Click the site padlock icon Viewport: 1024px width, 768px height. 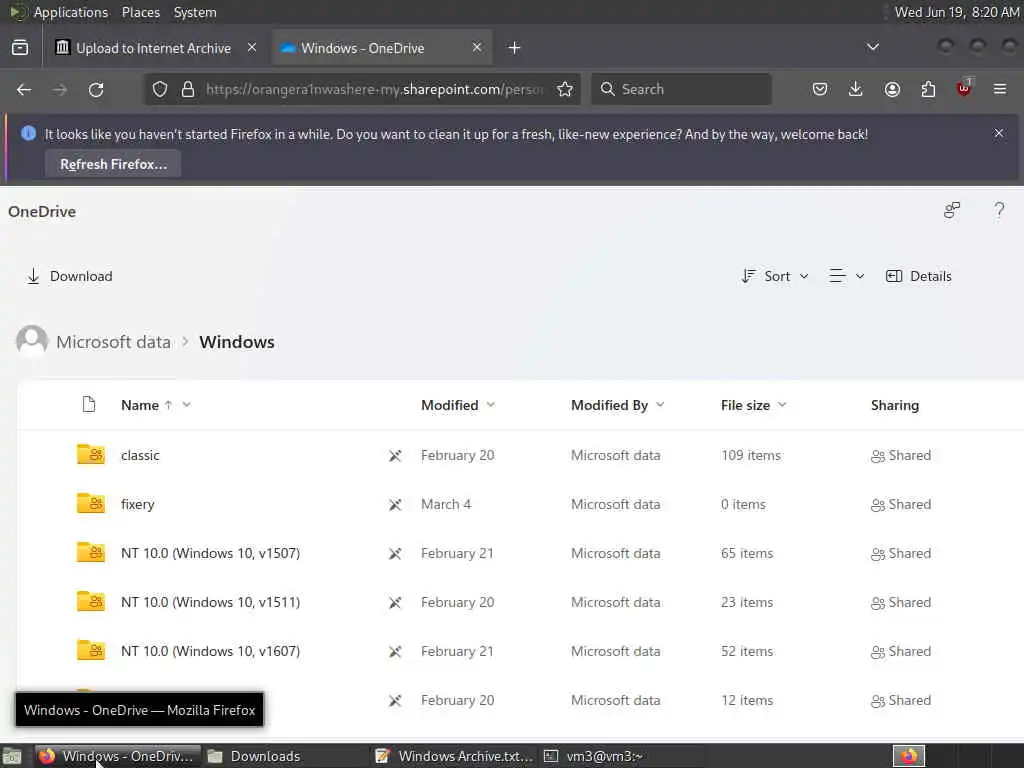coord(188,89)
